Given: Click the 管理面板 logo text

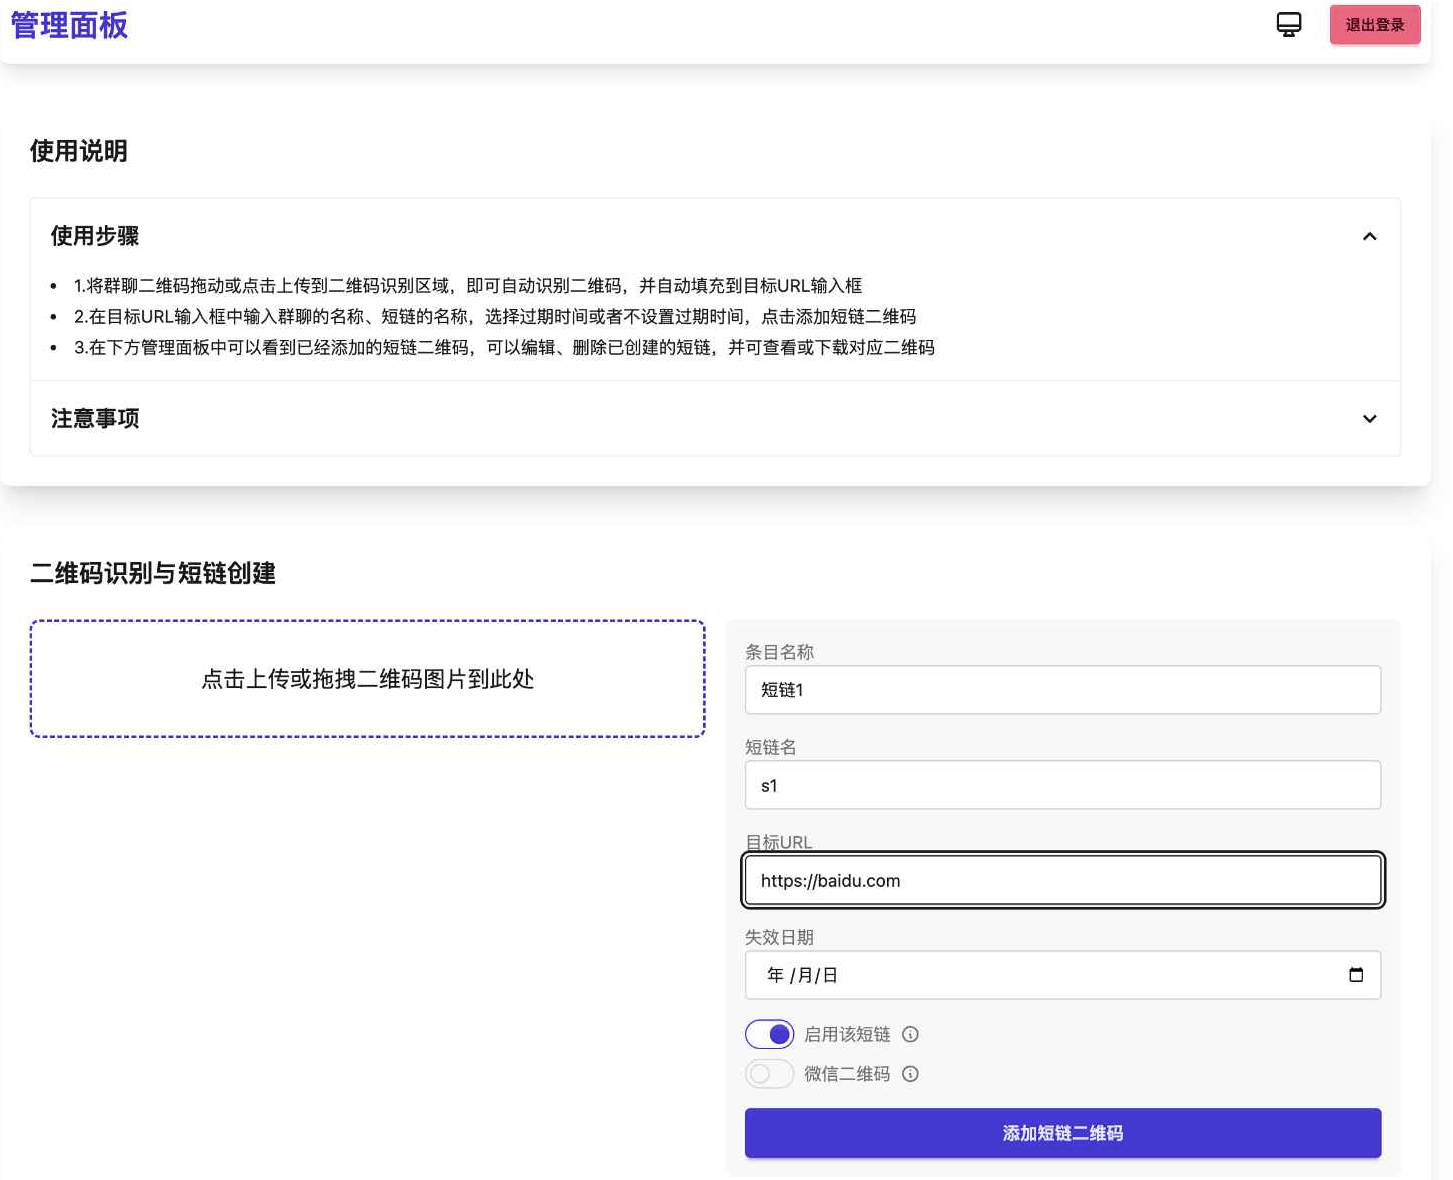Looking at the screenshot, I should coord(67,25).
